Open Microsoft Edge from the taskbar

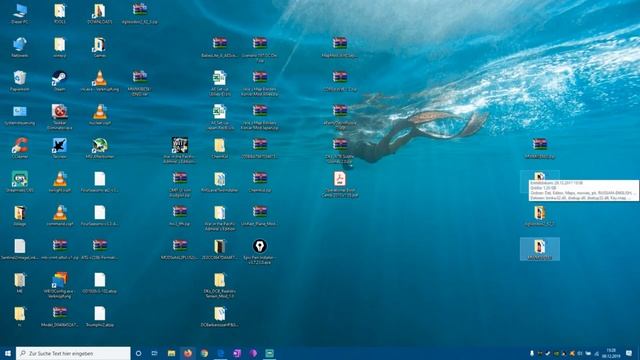pyautogui.click(x=220, y=353)
